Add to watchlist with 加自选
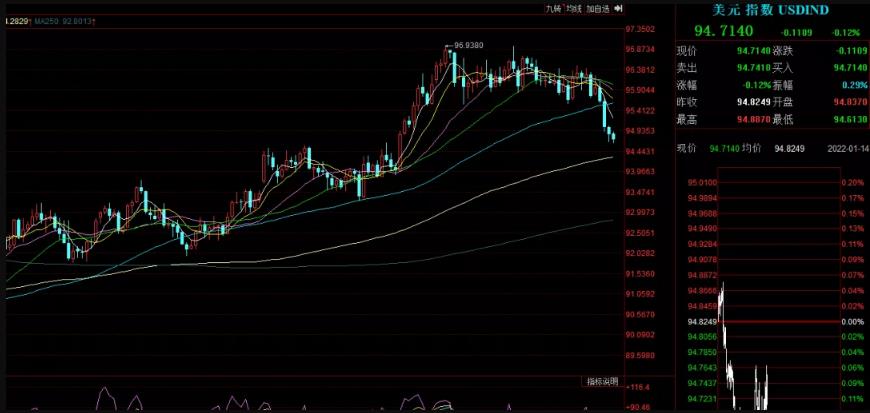Image resolution: width=870 pixels, height=413 pixels. pyautogui.click(x=599, y=8)
